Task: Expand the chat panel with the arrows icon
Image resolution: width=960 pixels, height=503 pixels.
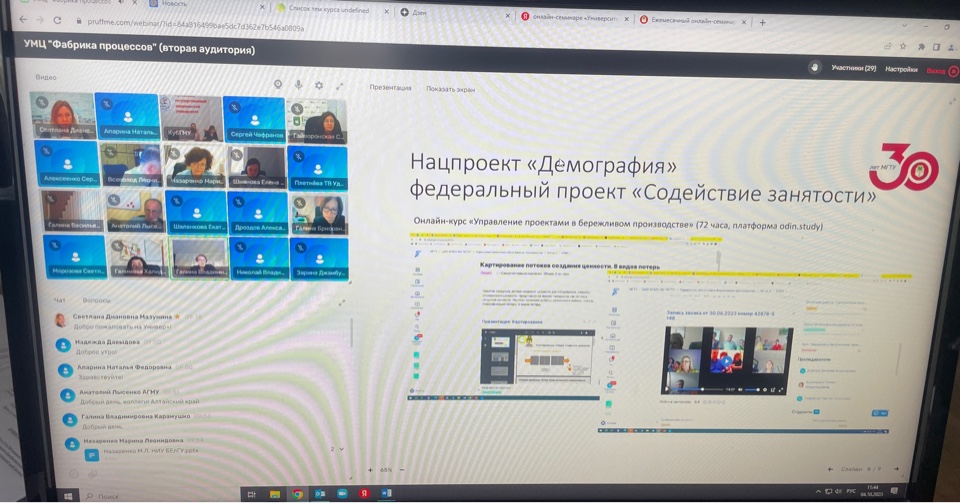Action: 342,302
